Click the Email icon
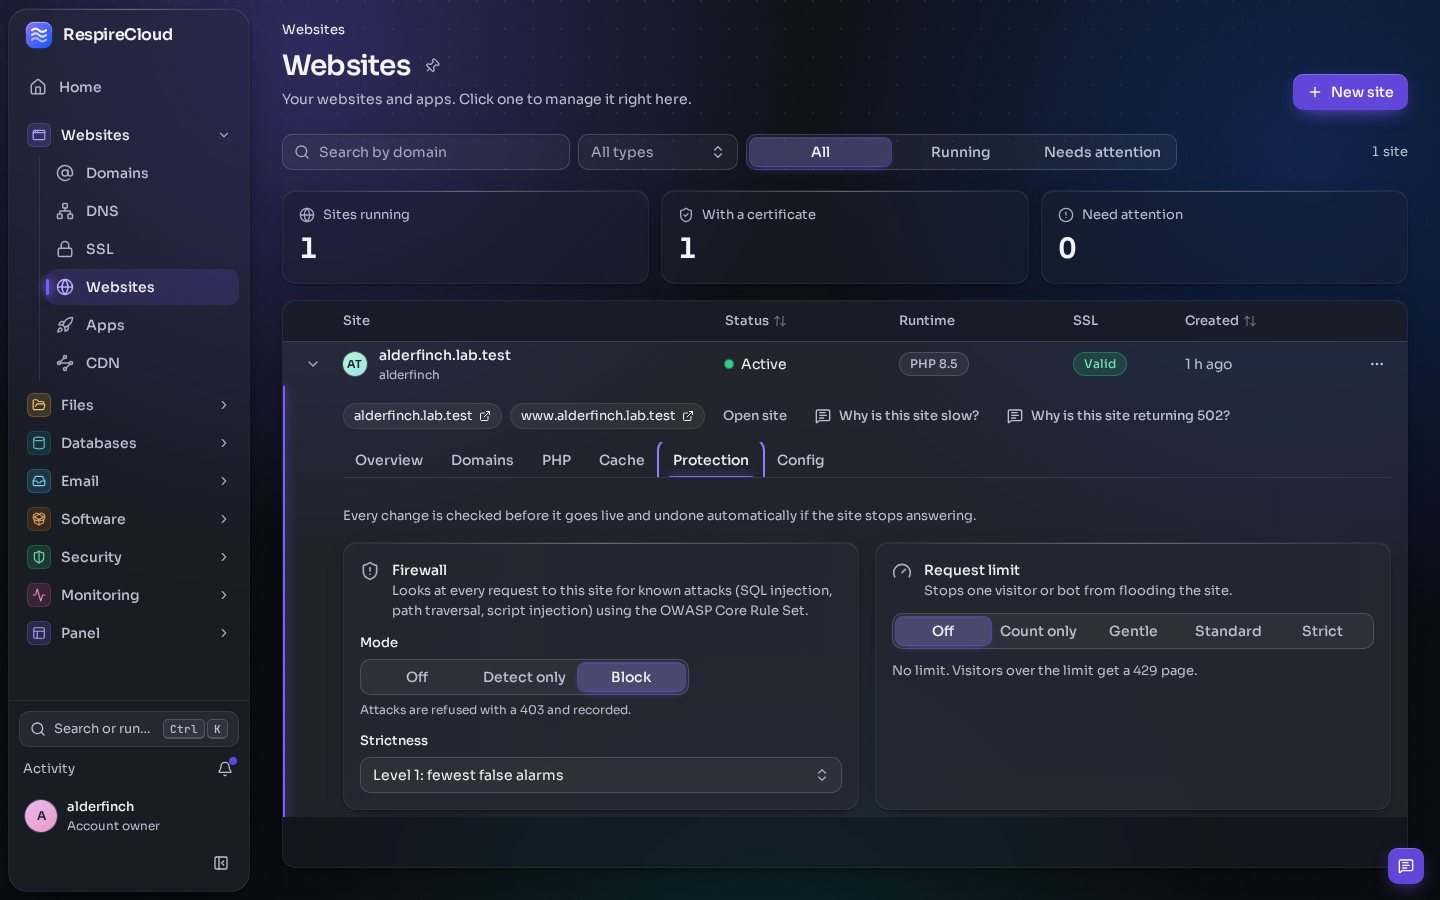This screenshot has width=1440, height=900. 39,481
